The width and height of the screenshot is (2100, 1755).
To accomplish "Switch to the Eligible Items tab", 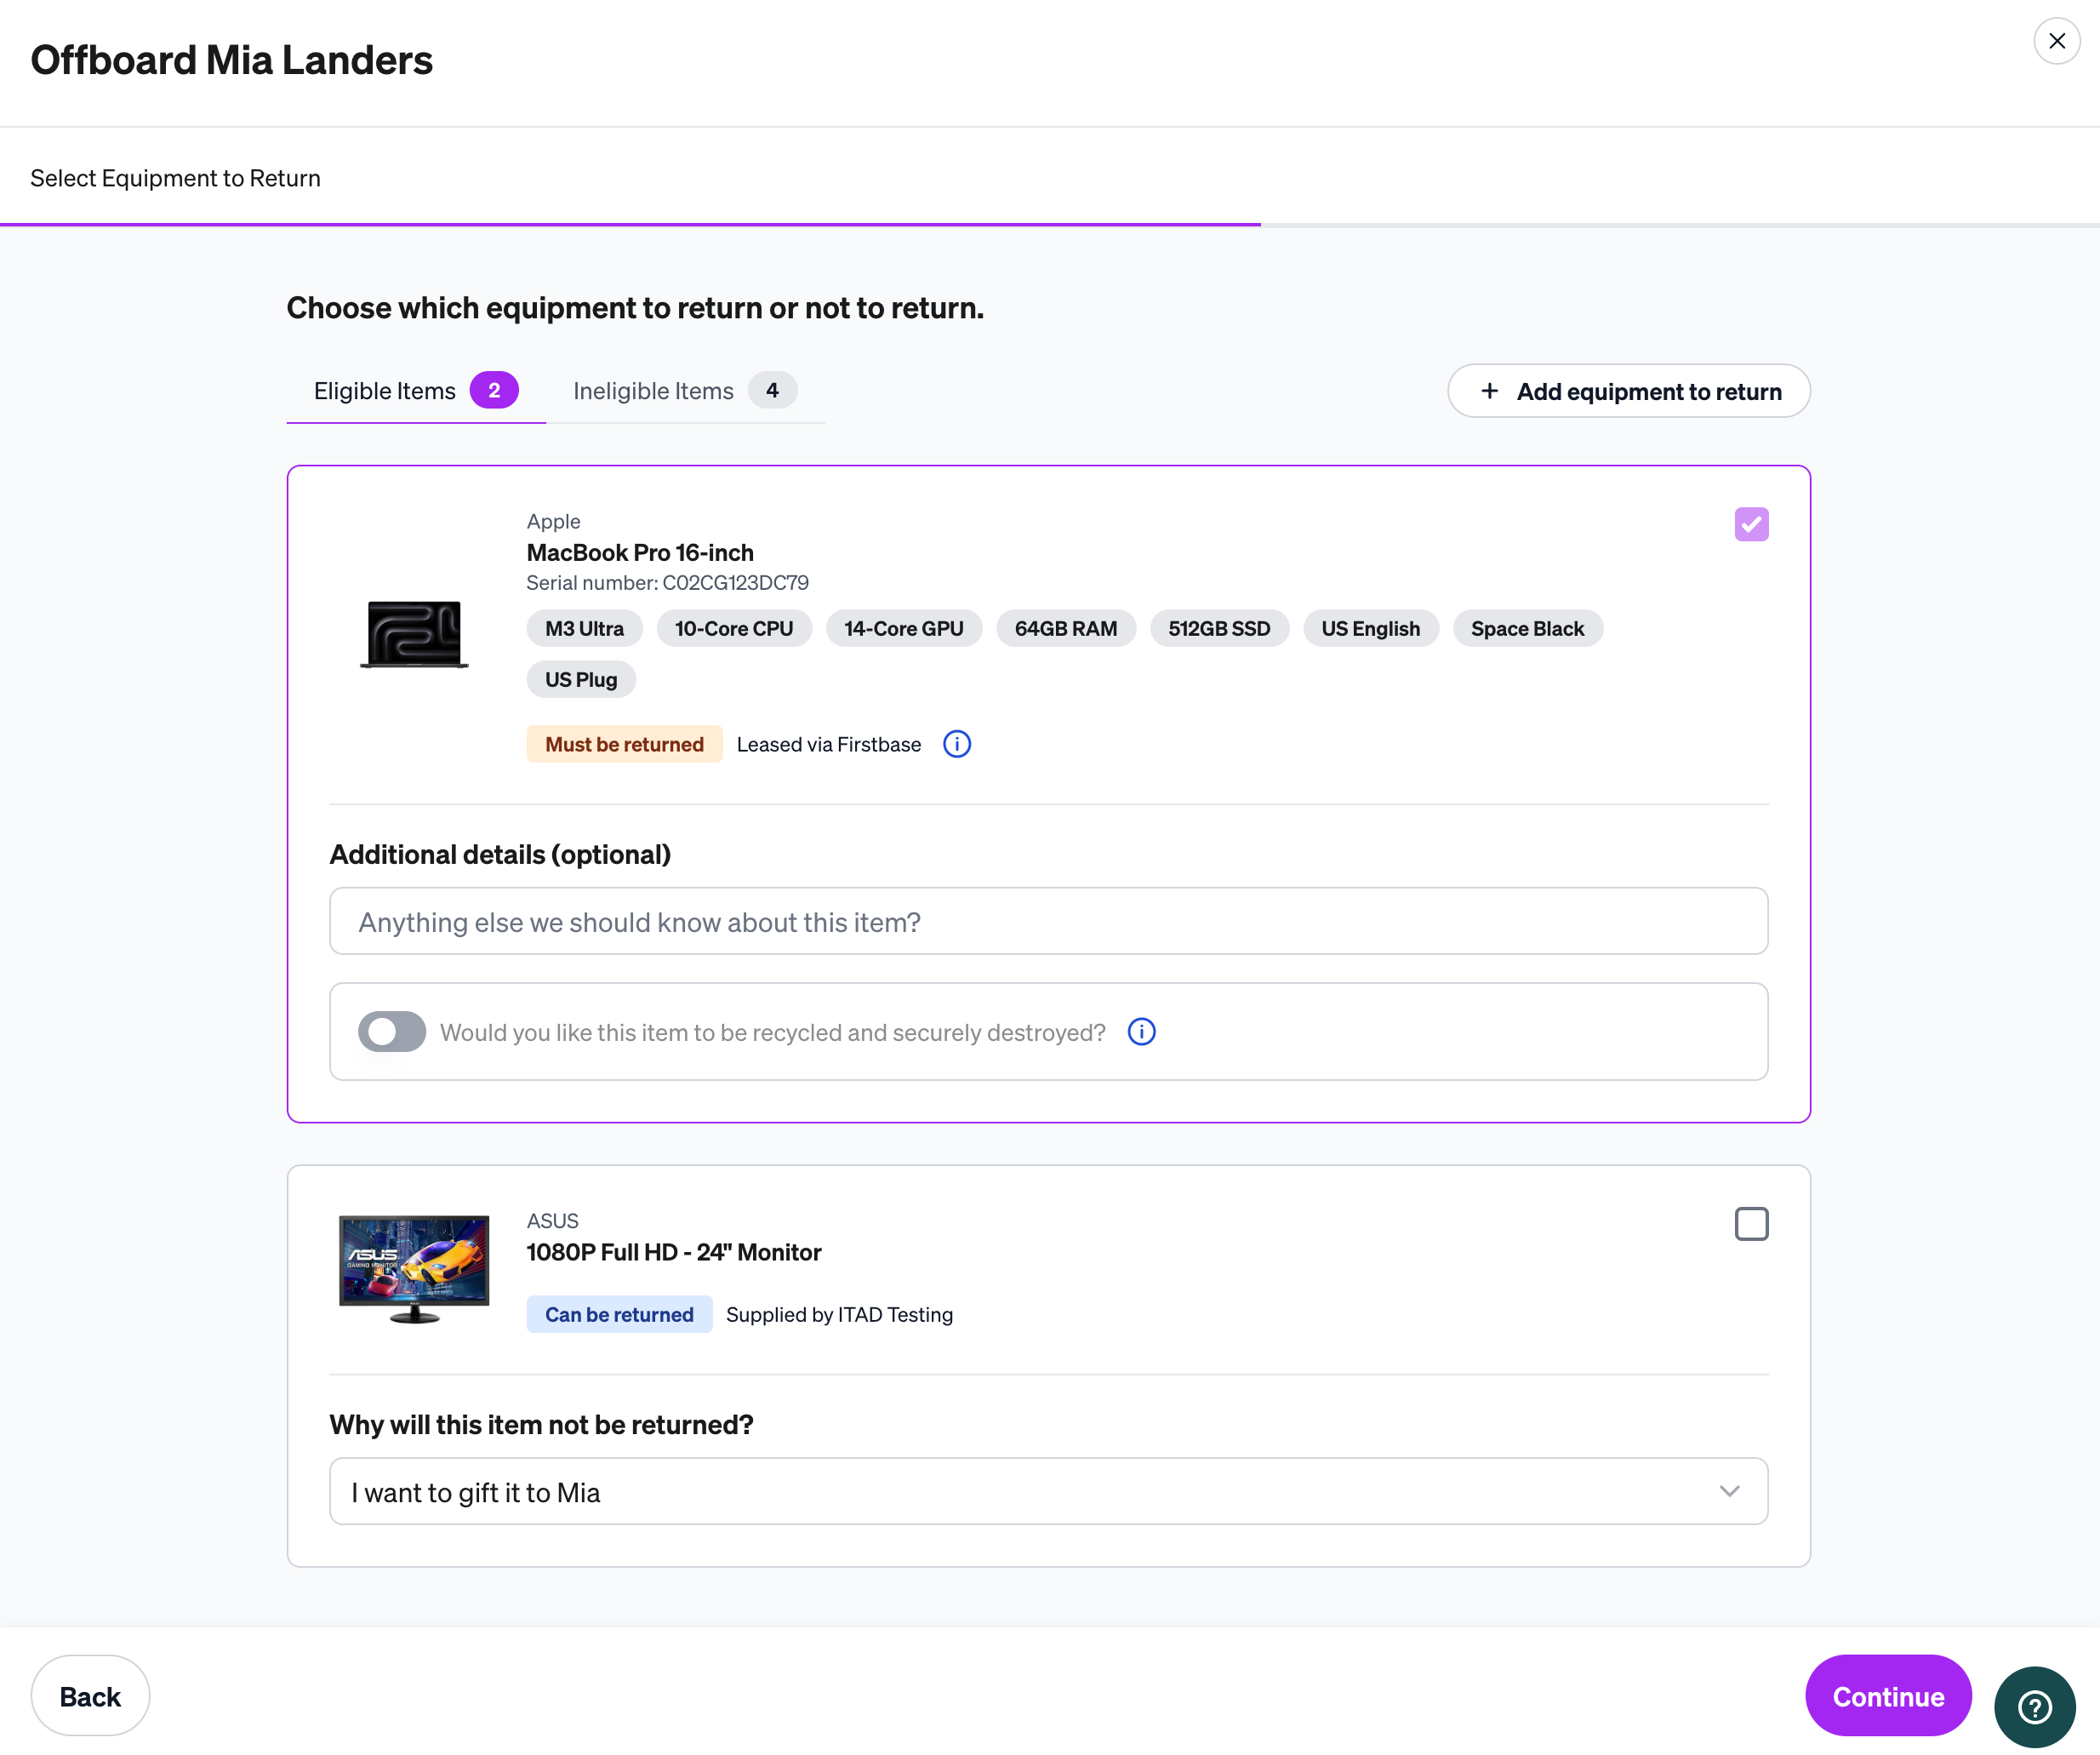I will [x=416, y=391].
